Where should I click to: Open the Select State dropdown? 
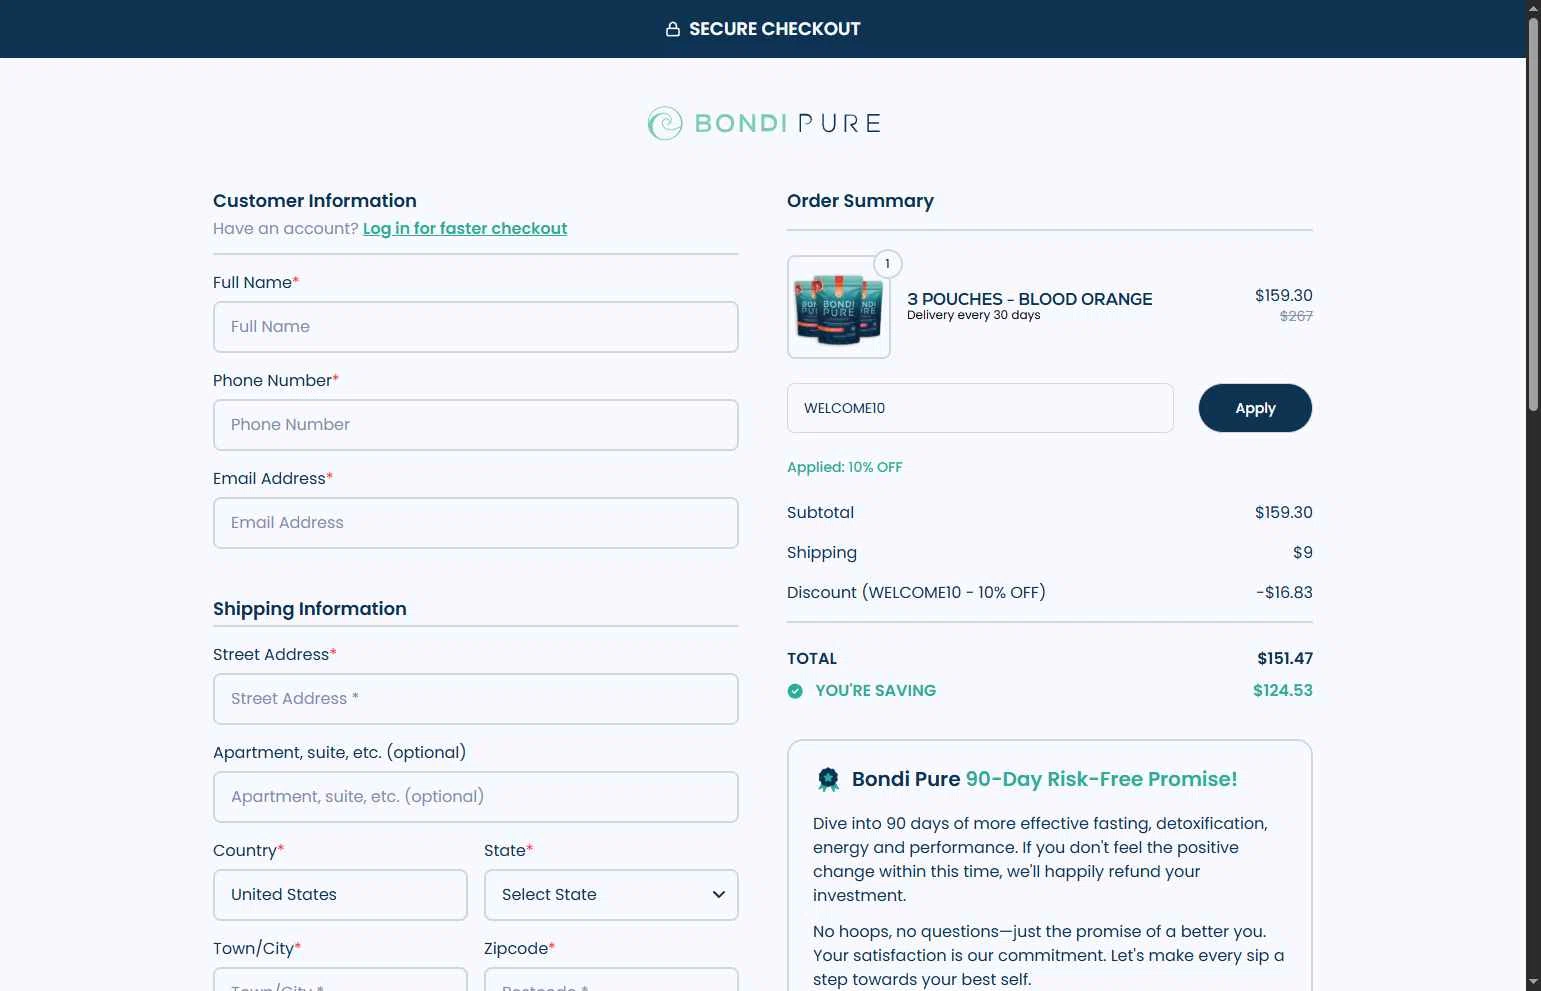tap(611, 895)
